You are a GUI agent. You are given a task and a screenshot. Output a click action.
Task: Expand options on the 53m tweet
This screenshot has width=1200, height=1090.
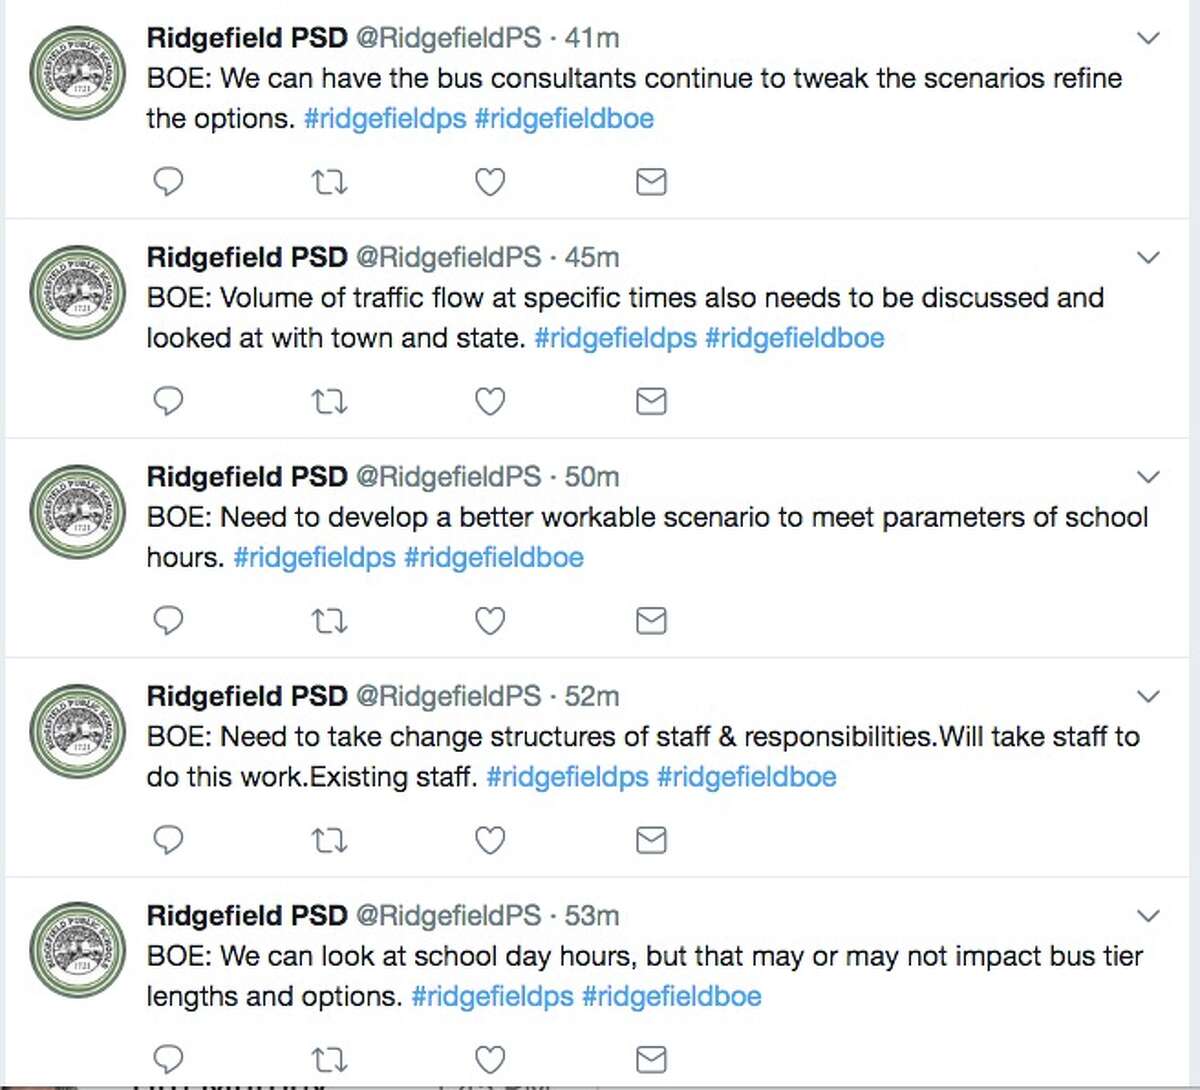[1149, 916]
